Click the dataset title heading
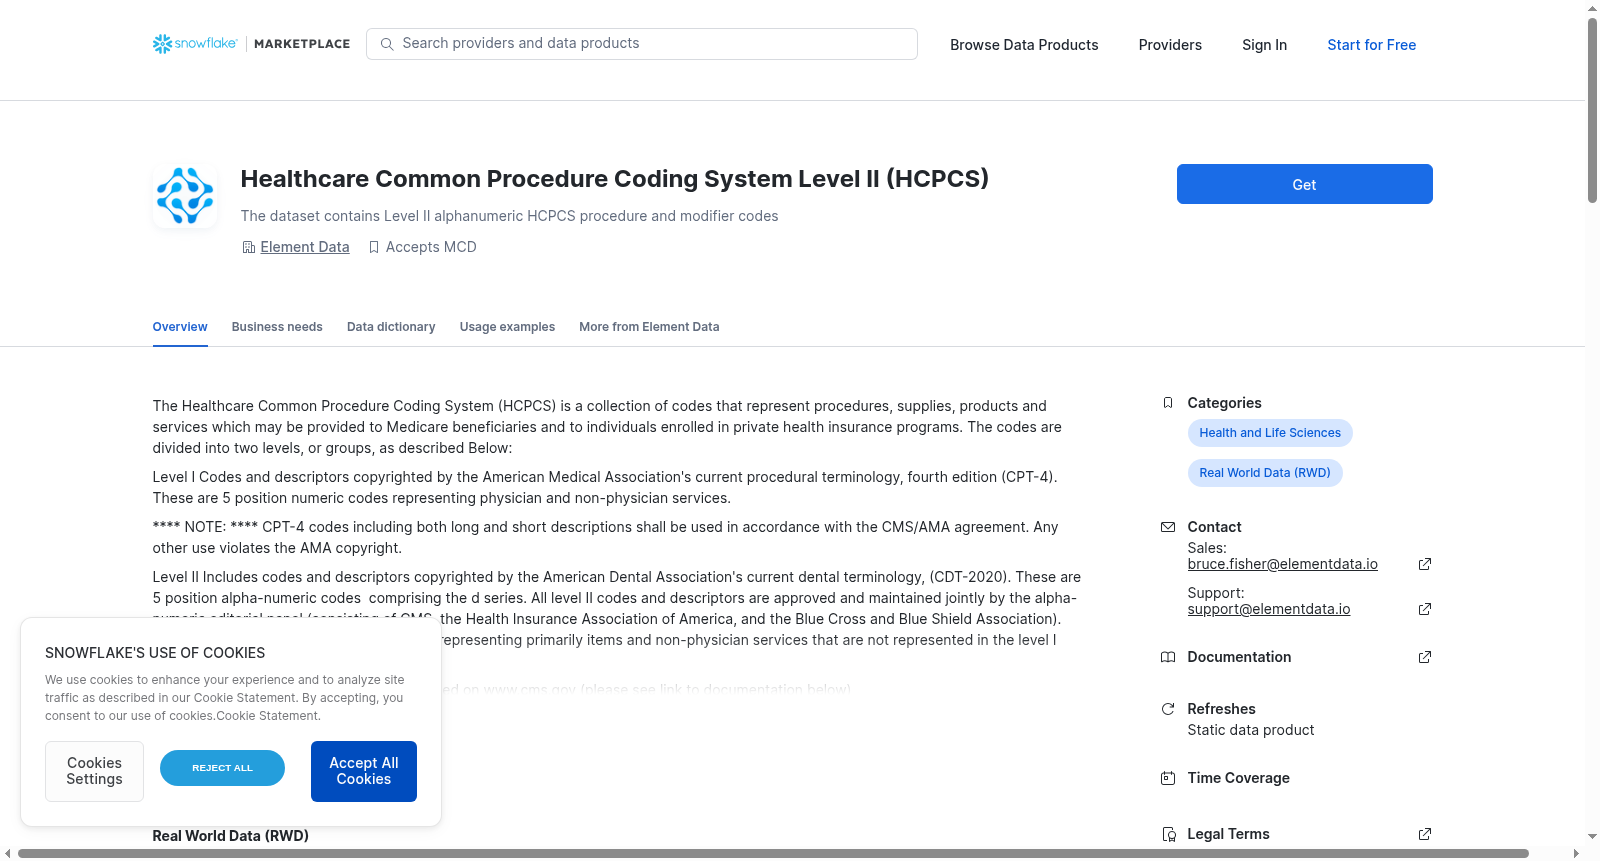The height and width of the screenshot is (861, 1600). click(x=614, y=179)
